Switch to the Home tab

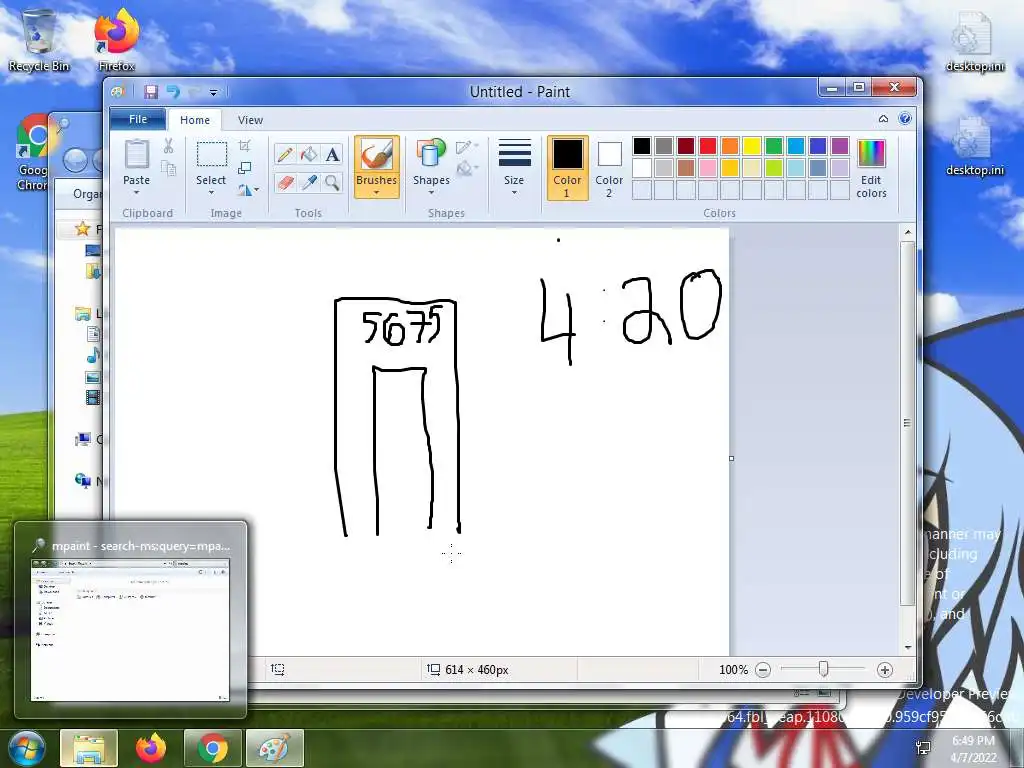(195, 120)
